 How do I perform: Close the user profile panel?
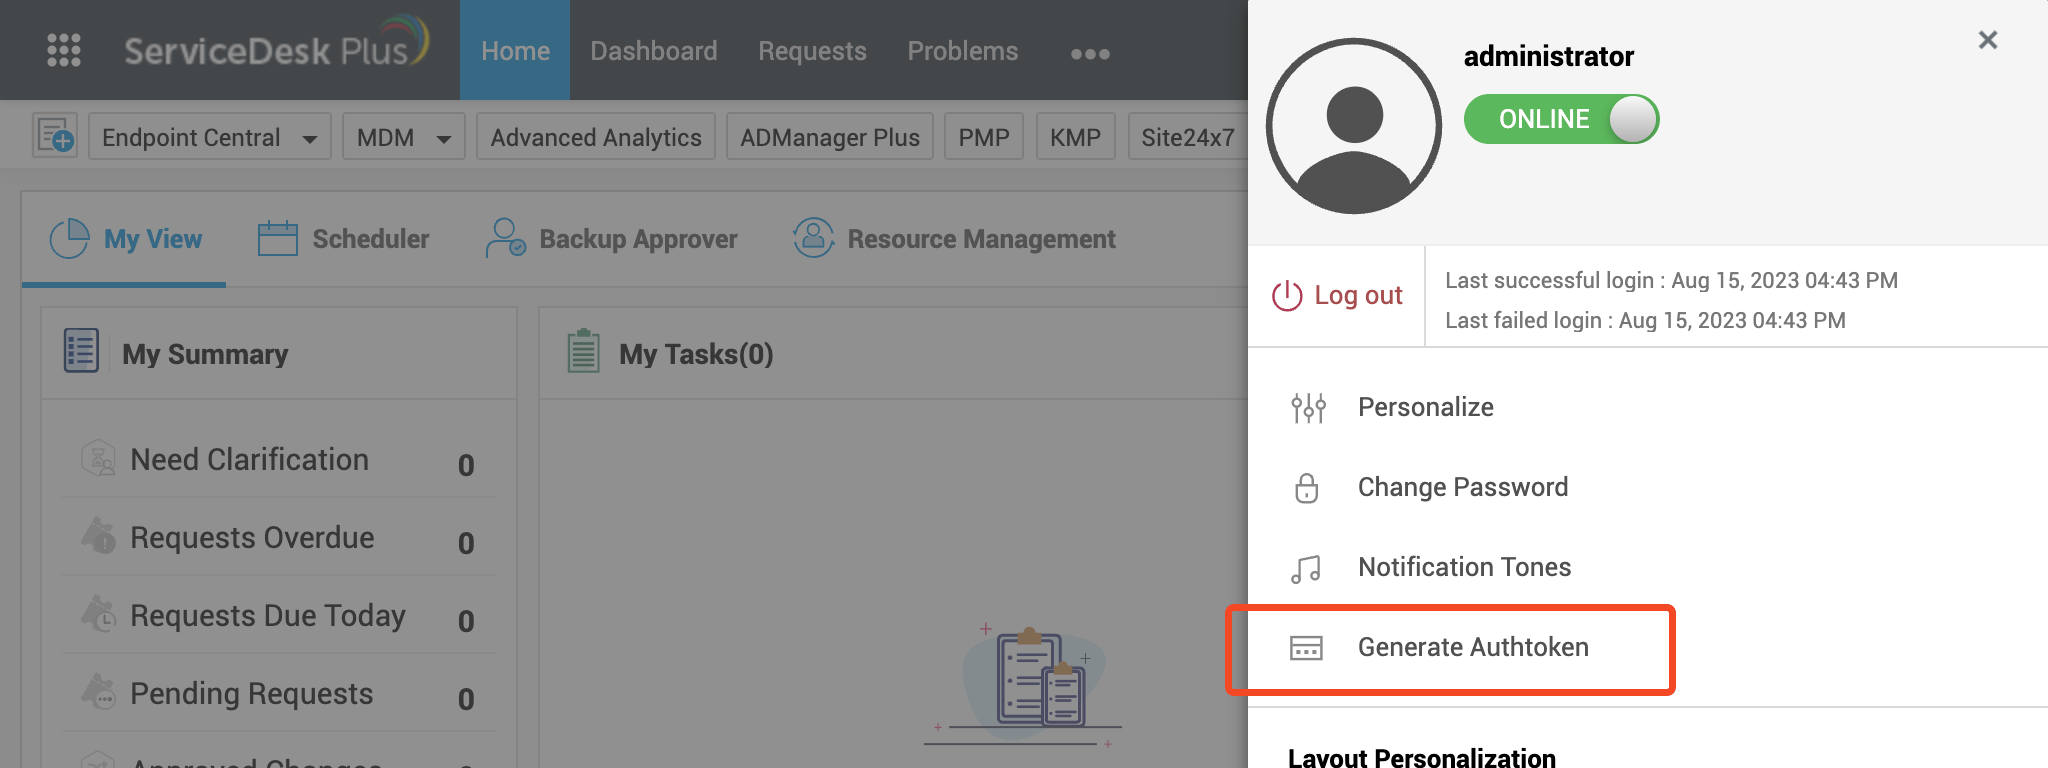pyautogui.click(x=1988, y=40)
